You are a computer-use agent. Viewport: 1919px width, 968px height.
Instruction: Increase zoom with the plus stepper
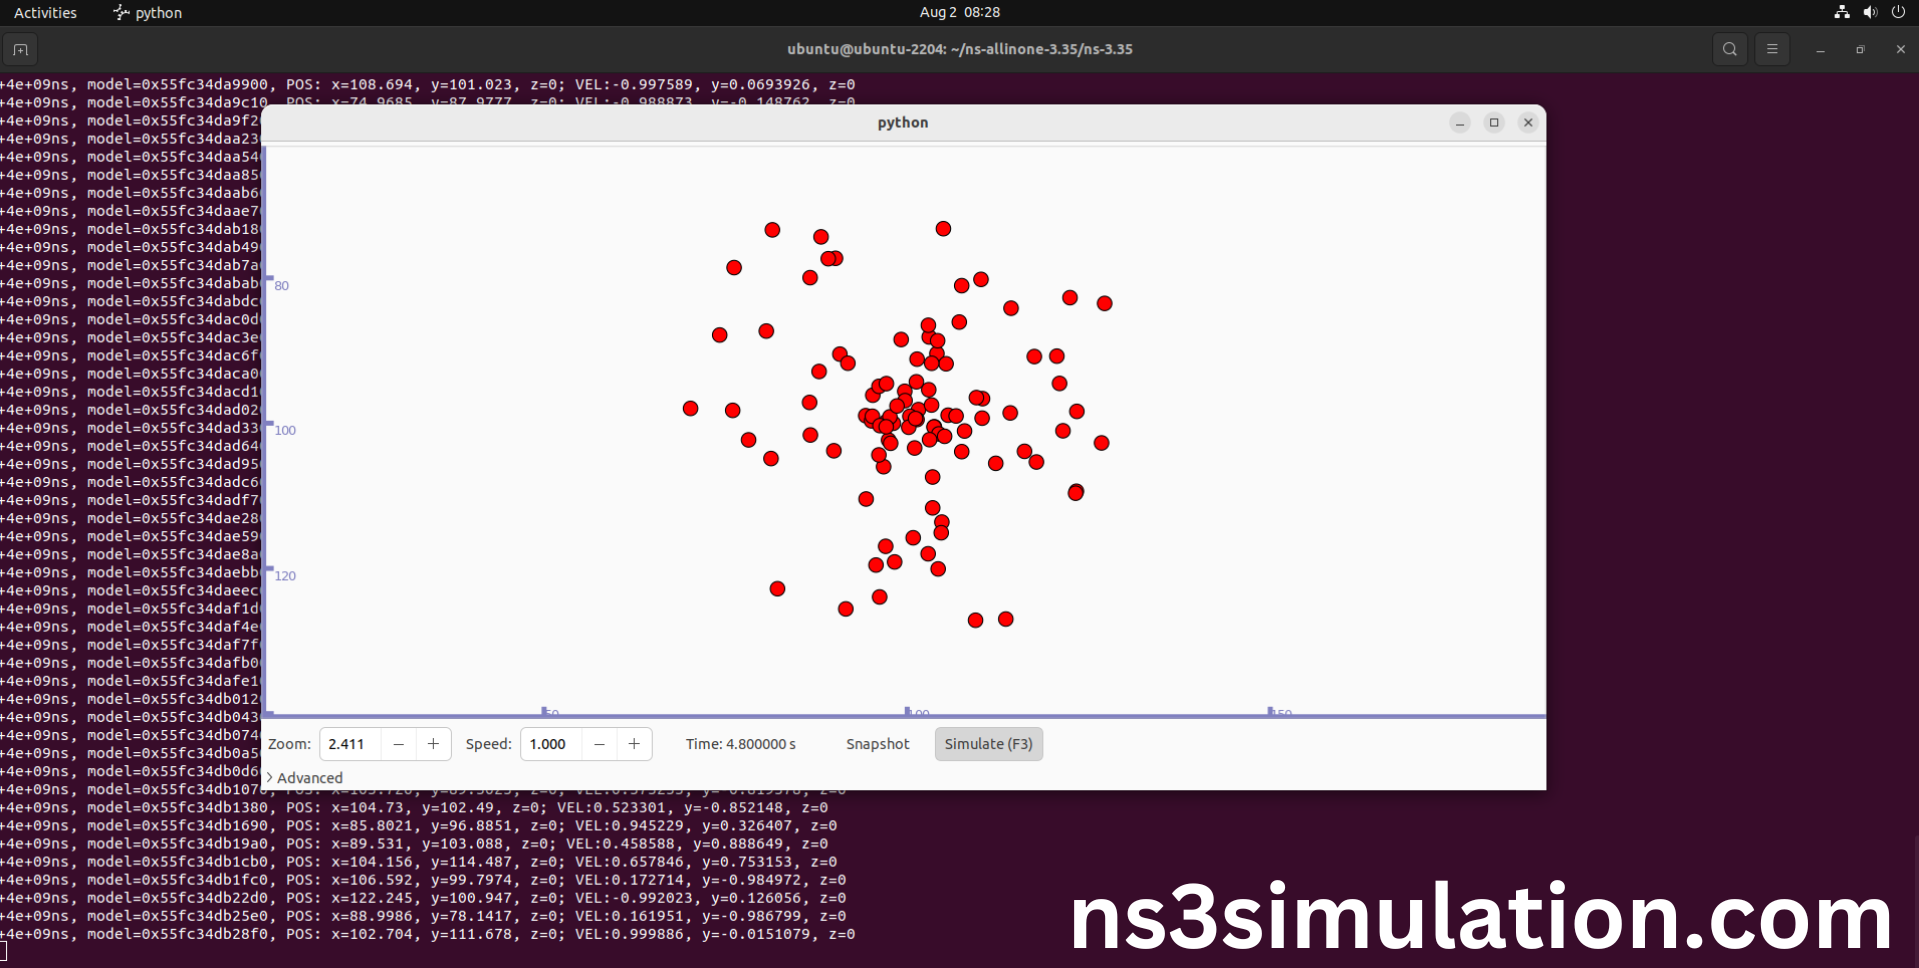(x=432, y=744)
